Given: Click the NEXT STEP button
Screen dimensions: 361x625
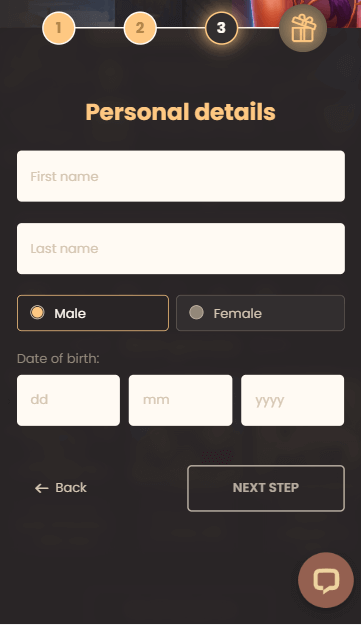Looking at the screenshot, I should tap(266, 488).
